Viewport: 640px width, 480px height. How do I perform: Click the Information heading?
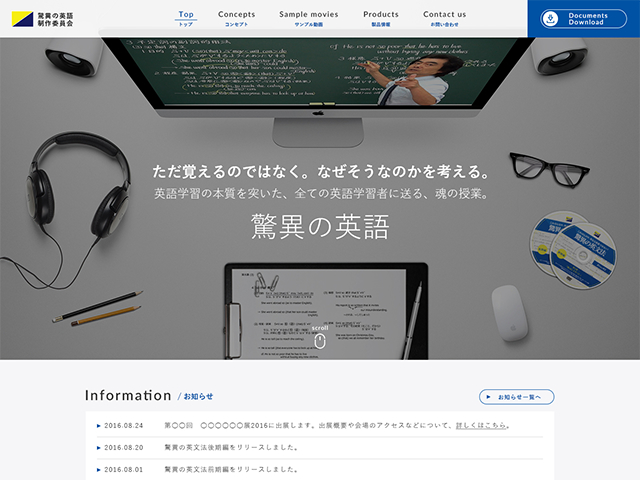point(128,396)
